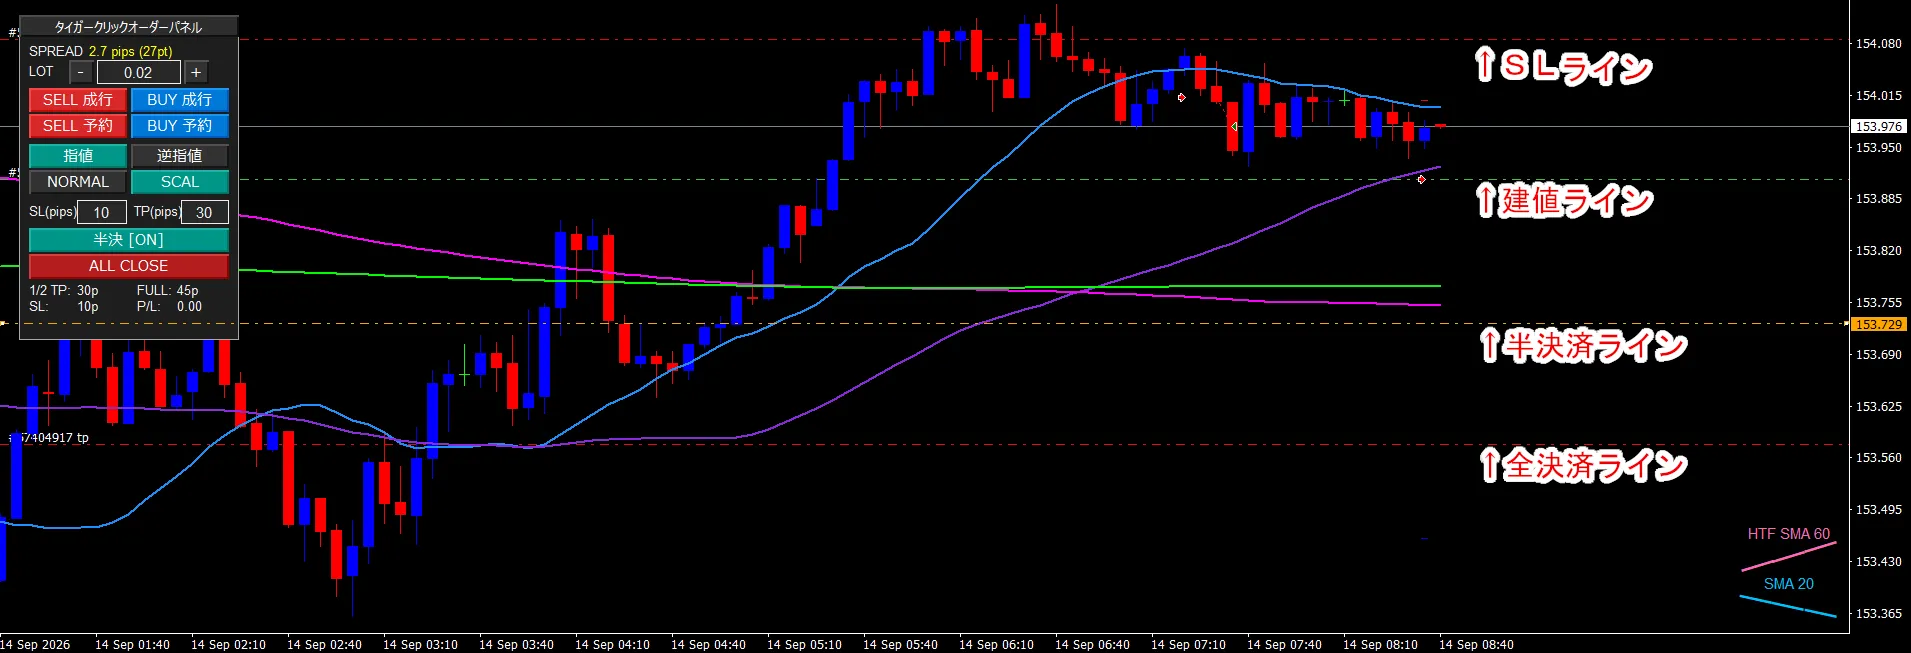Increase lot size with plus button
The height and width of the screenshot is (653, 1911).
tap(196, 72)
